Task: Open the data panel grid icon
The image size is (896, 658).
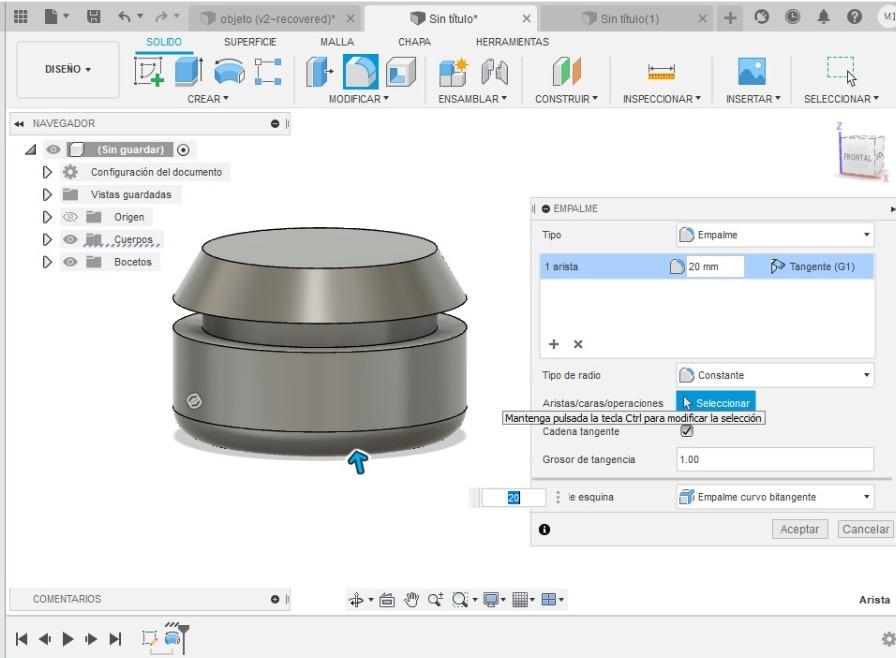Action: coord(21,17)
